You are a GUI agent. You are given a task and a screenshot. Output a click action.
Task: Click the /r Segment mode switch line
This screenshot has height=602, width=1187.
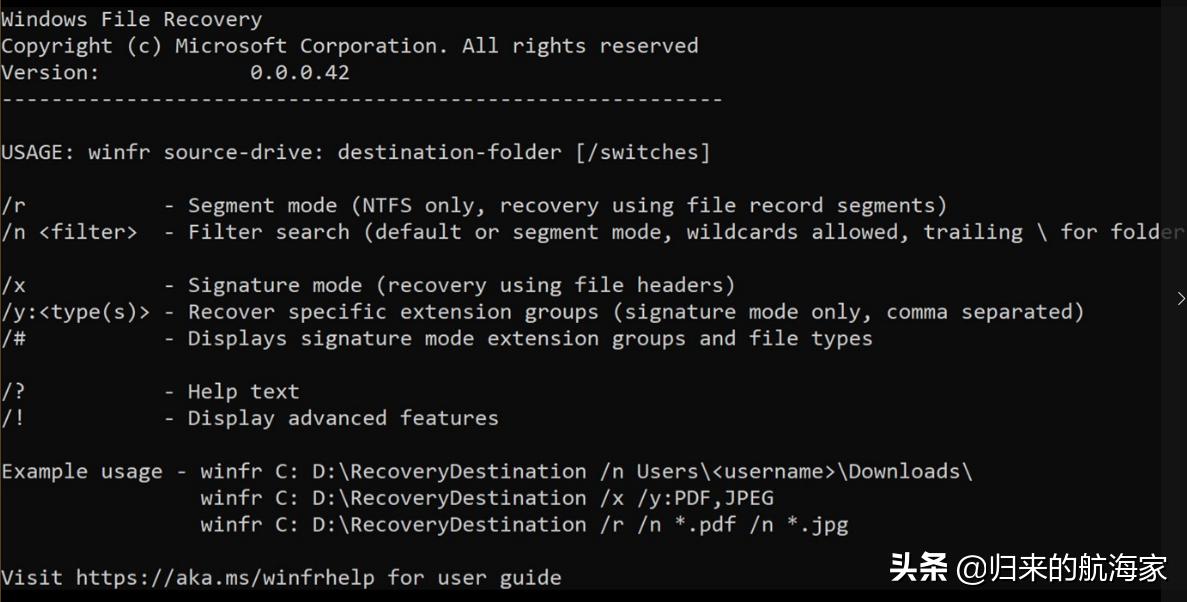point(473,206)
